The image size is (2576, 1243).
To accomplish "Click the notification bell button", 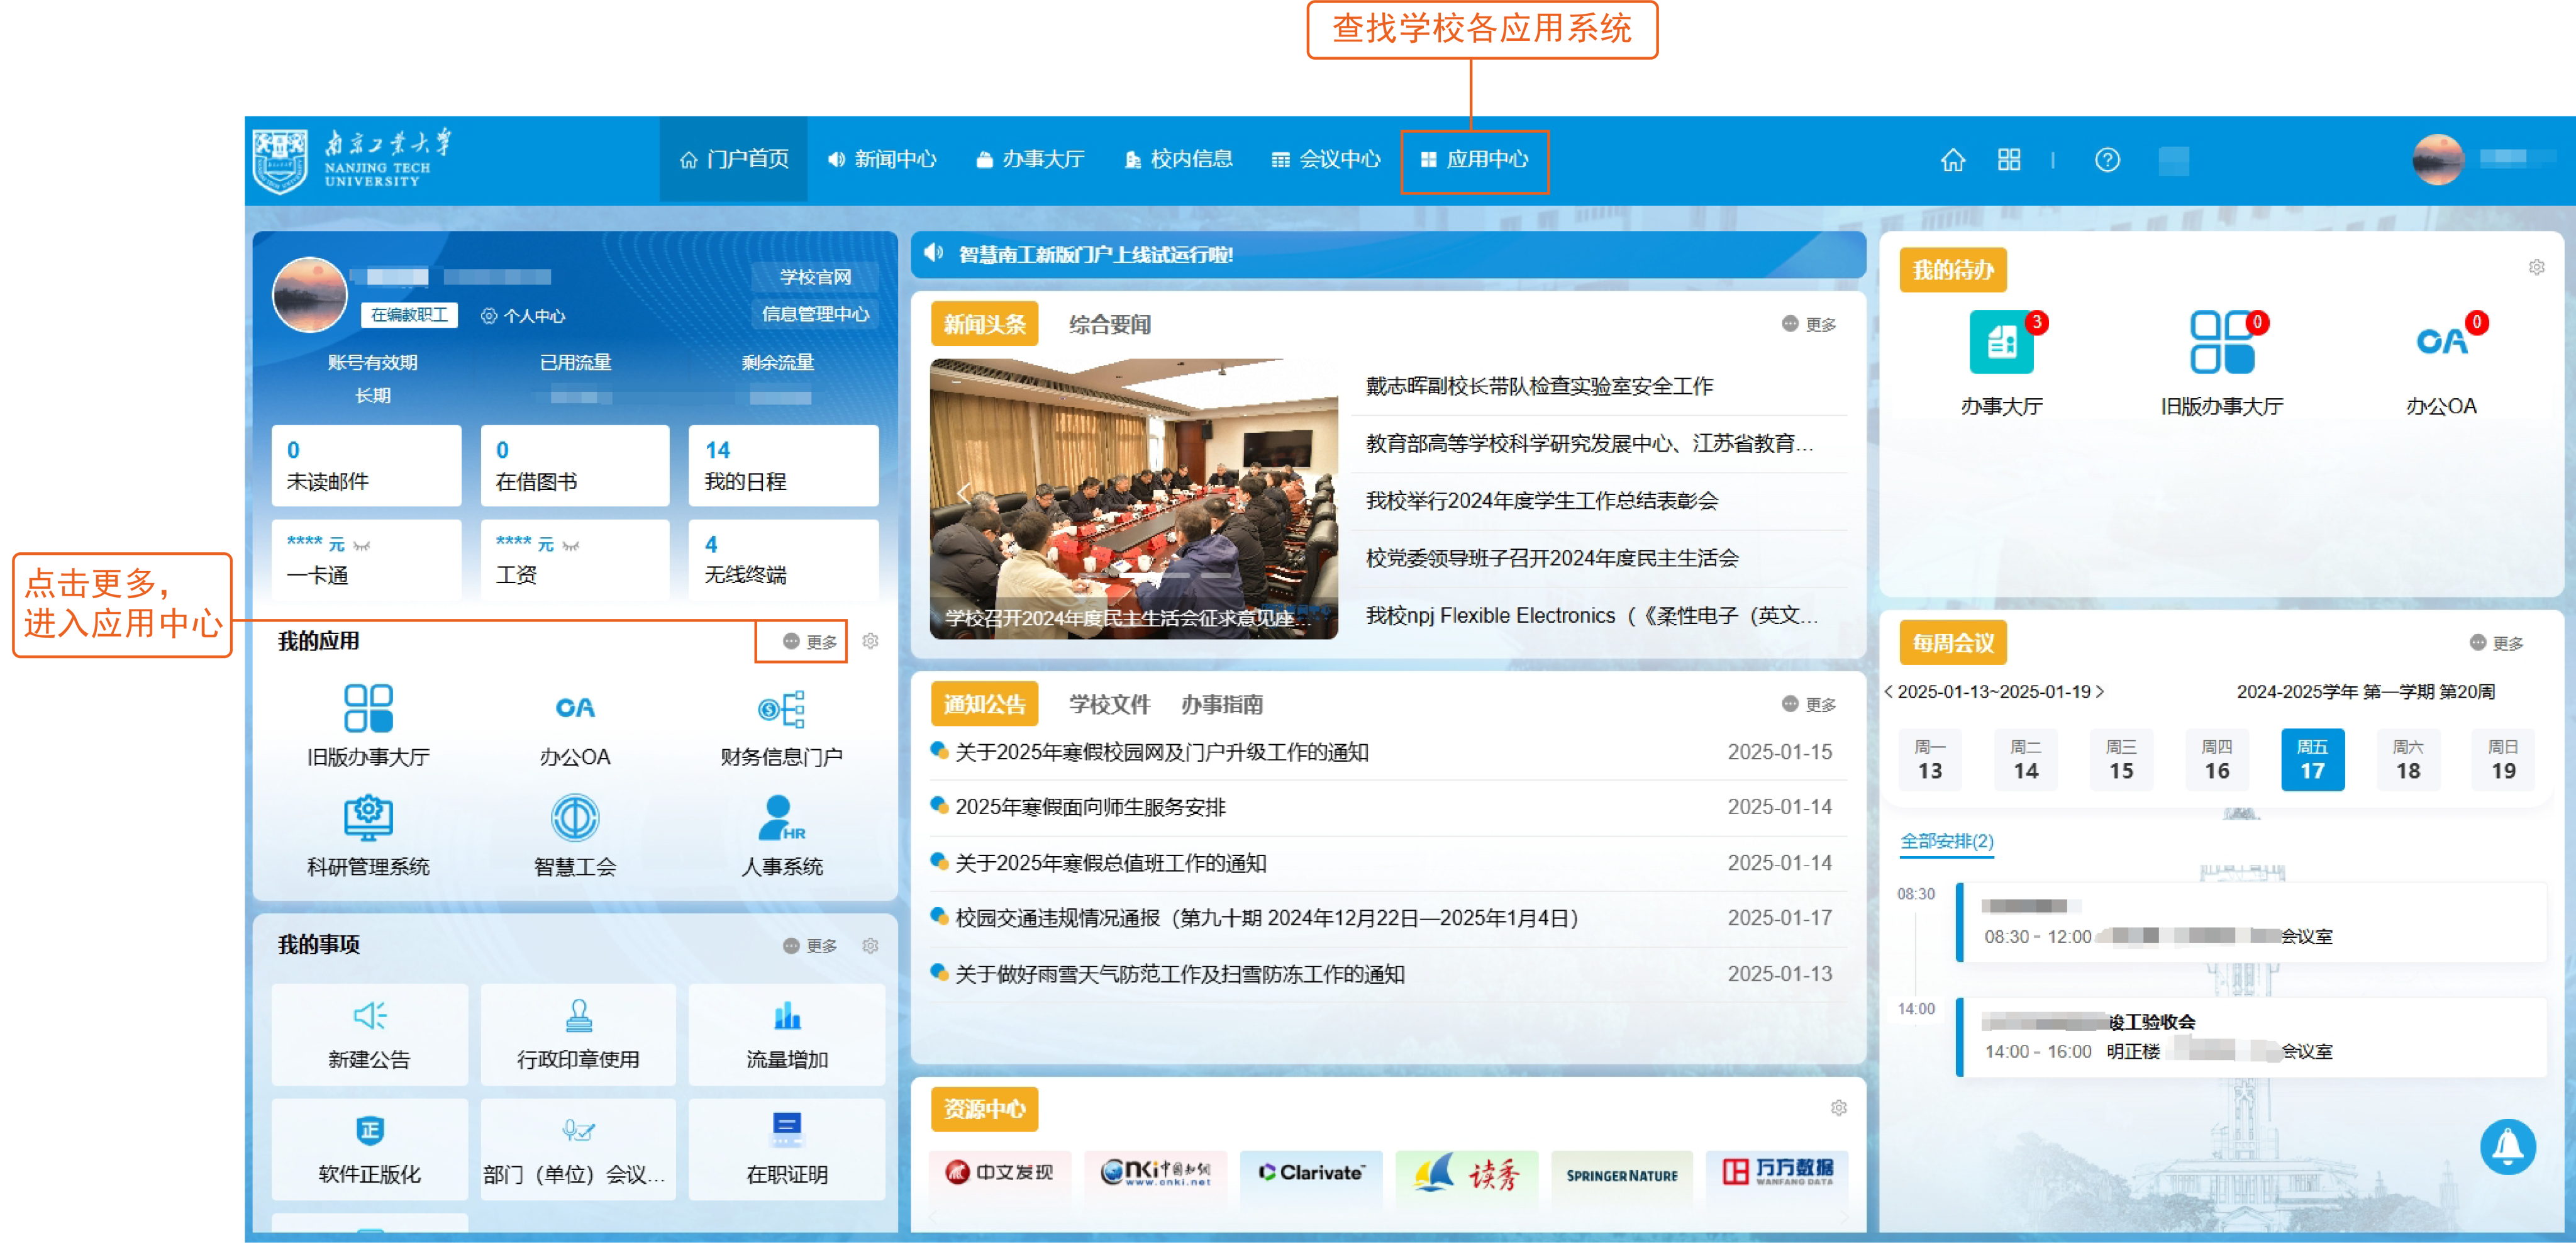I will pyautogui.click(x=2507, y=1146).
